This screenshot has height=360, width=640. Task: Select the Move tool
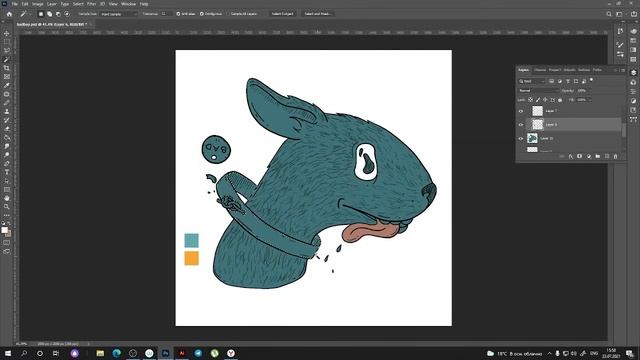[7, 33]
